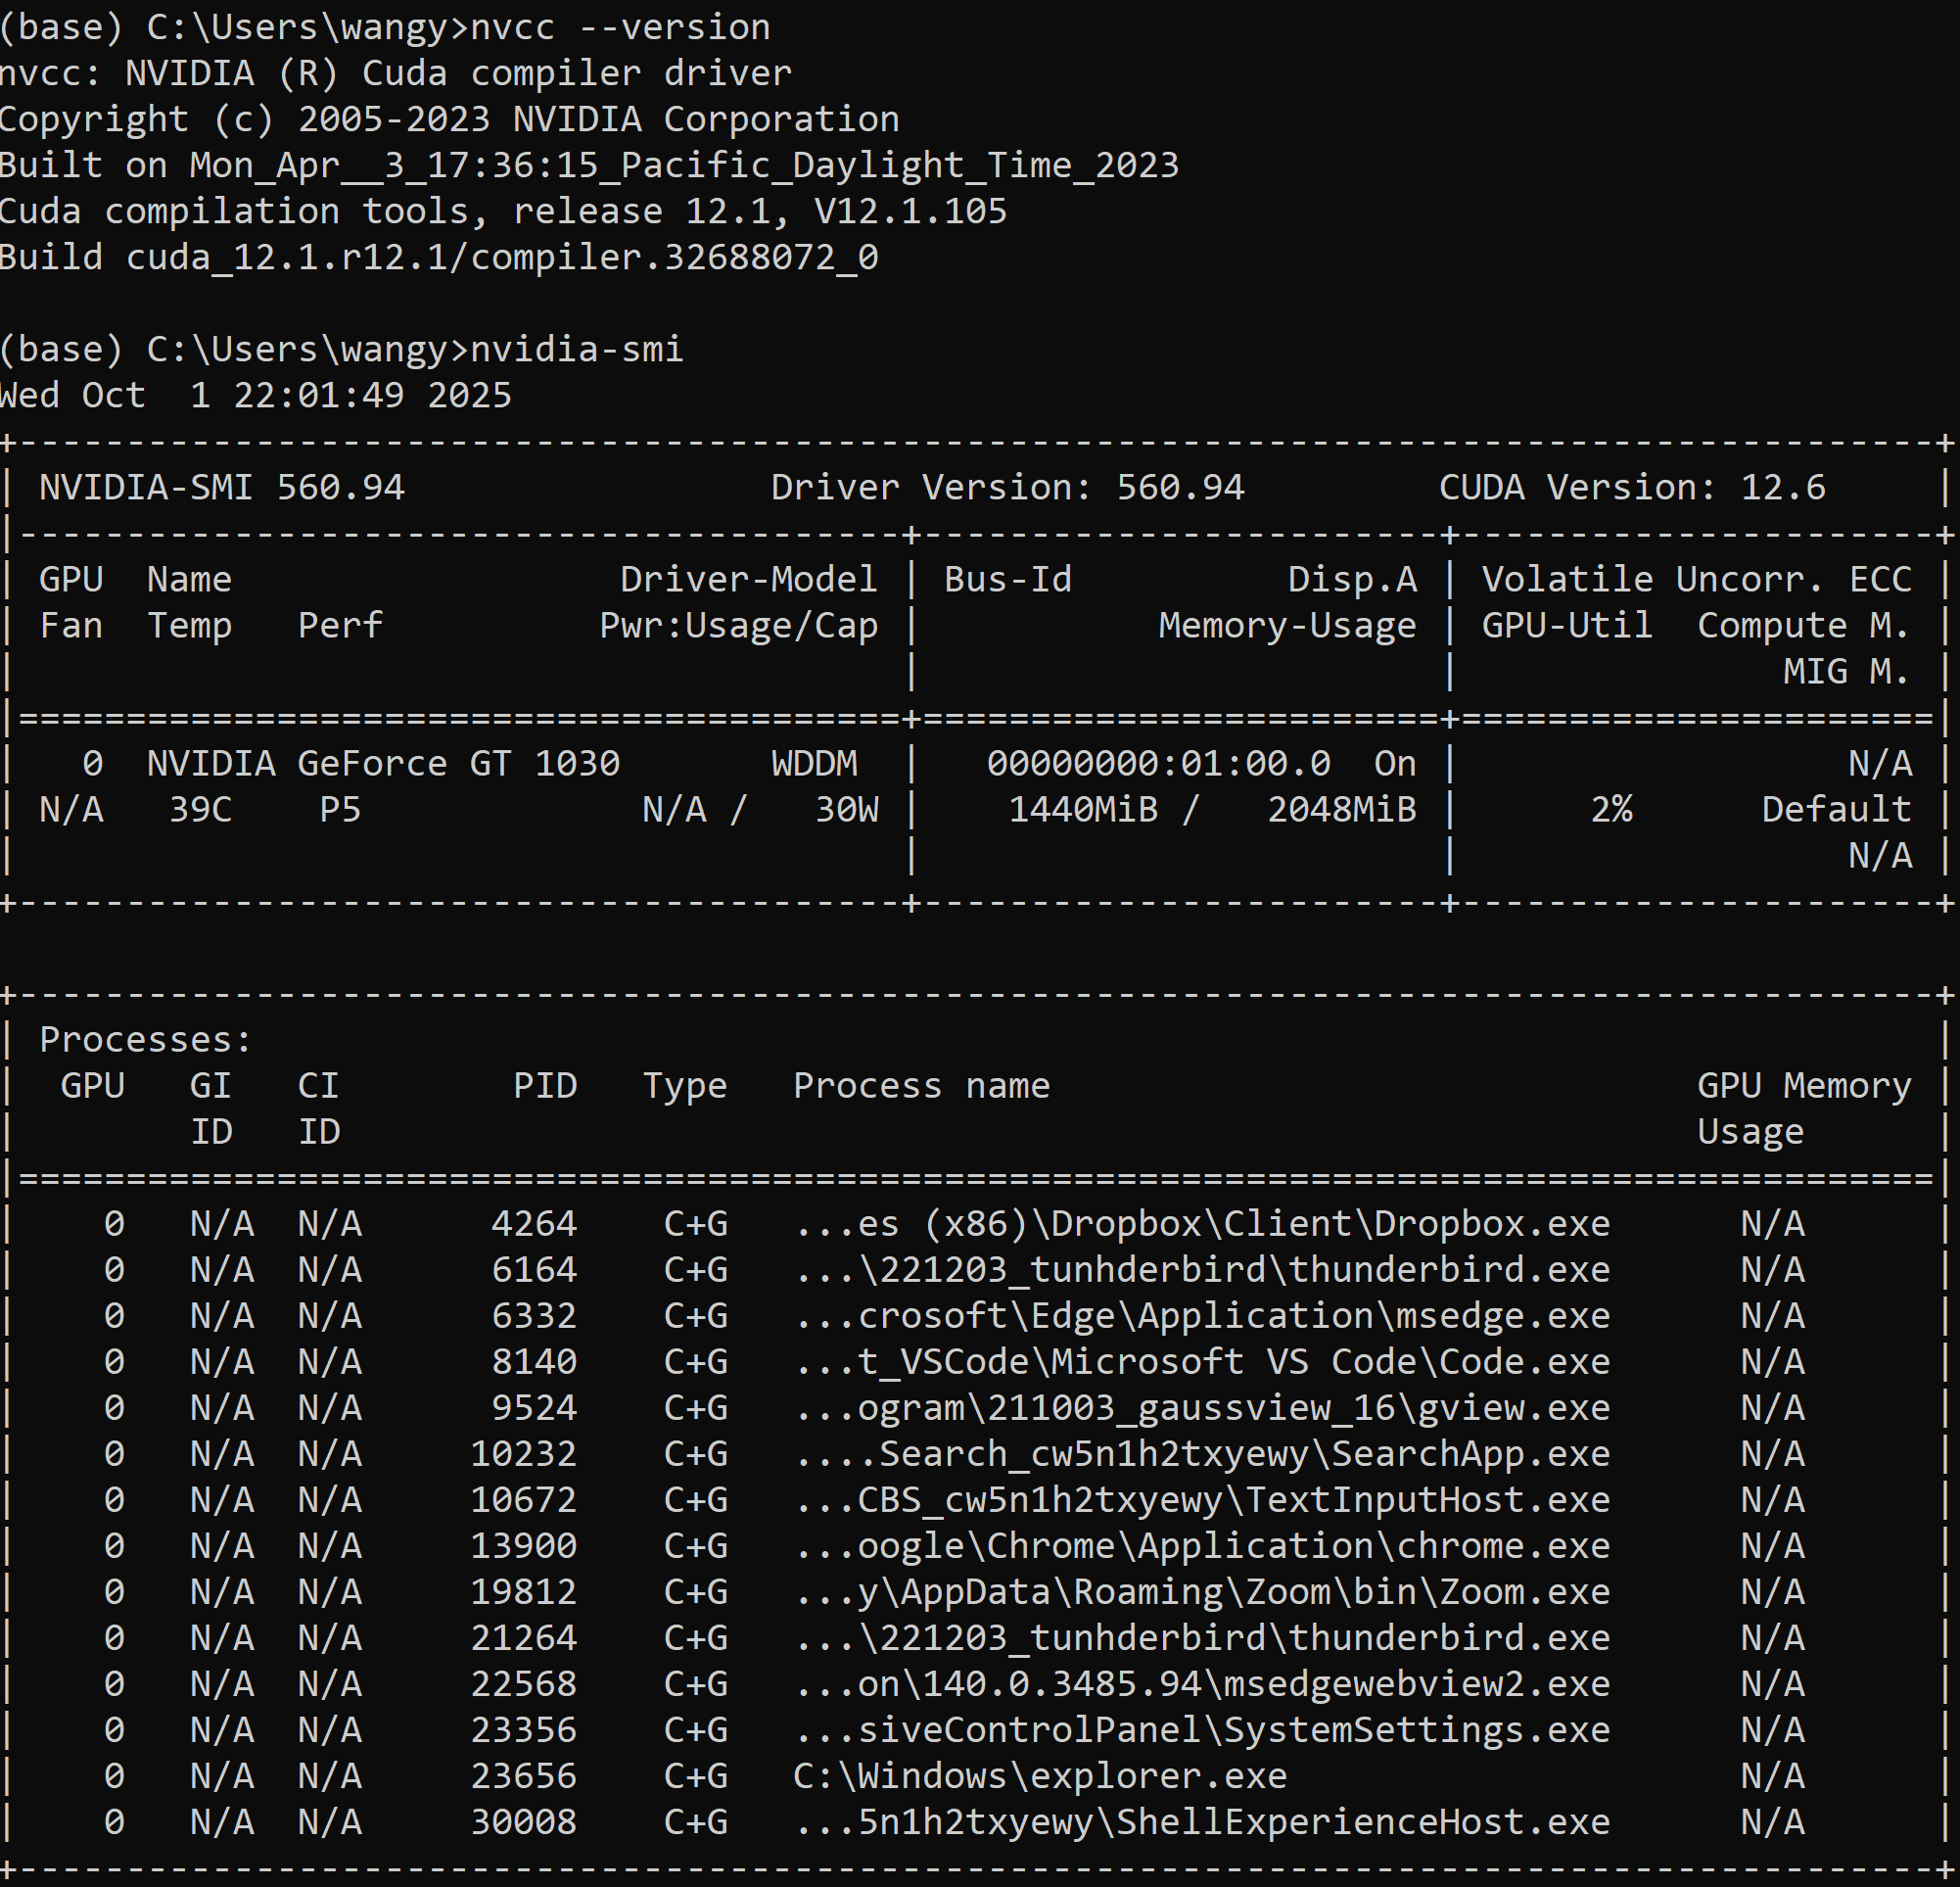Click the nvcc --version command text
The width and height of the screenshot is (1960, 1887).
620,27
